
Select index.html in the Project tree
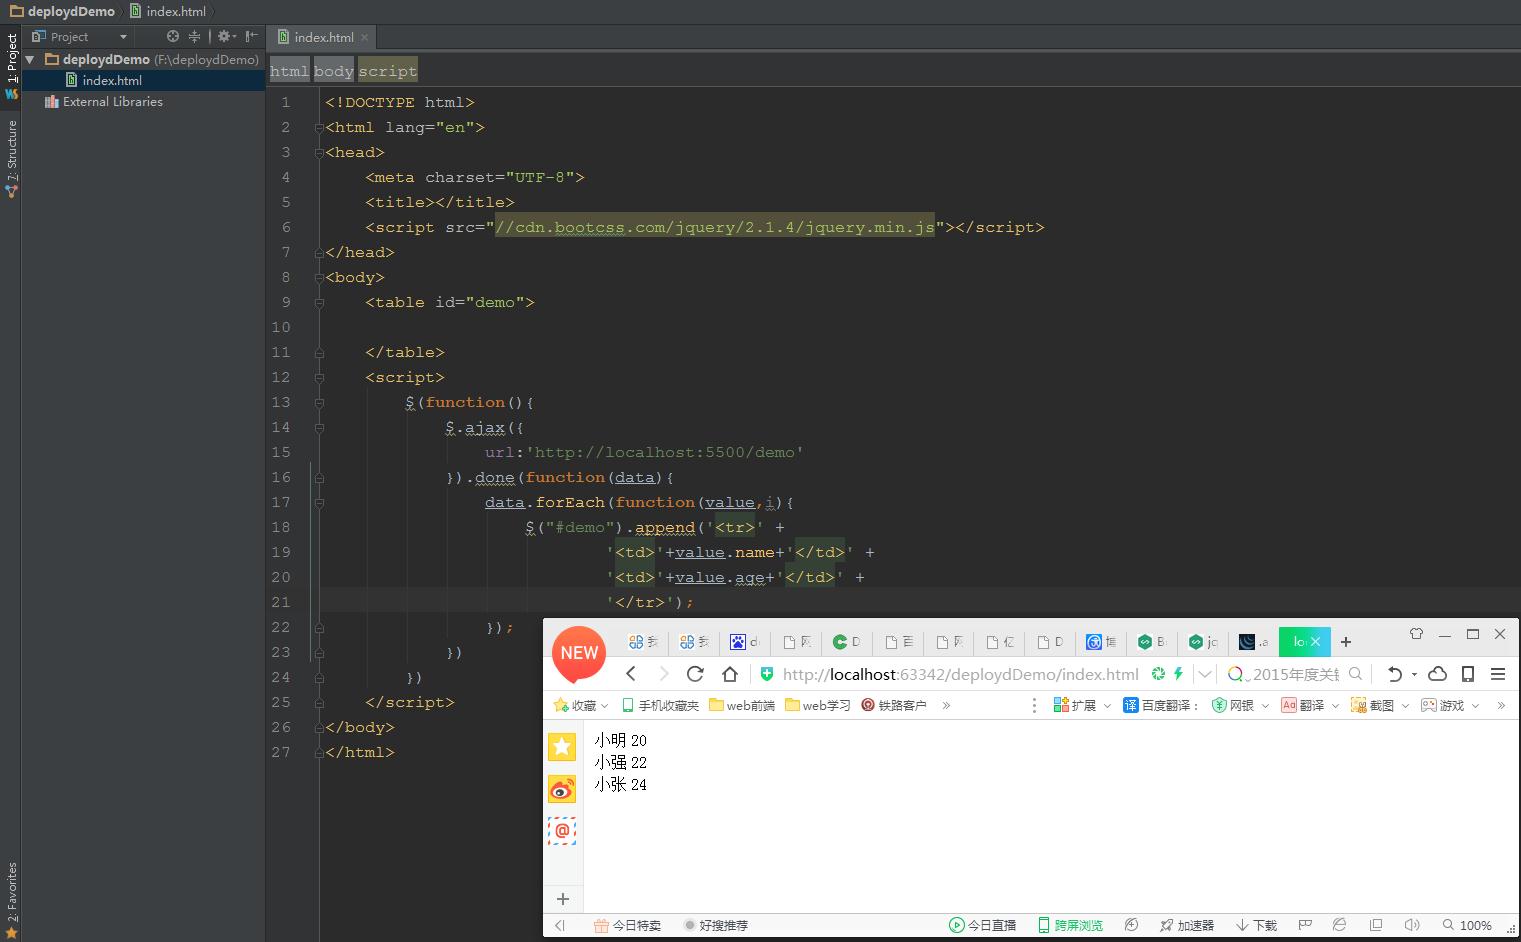coord(112,80)
